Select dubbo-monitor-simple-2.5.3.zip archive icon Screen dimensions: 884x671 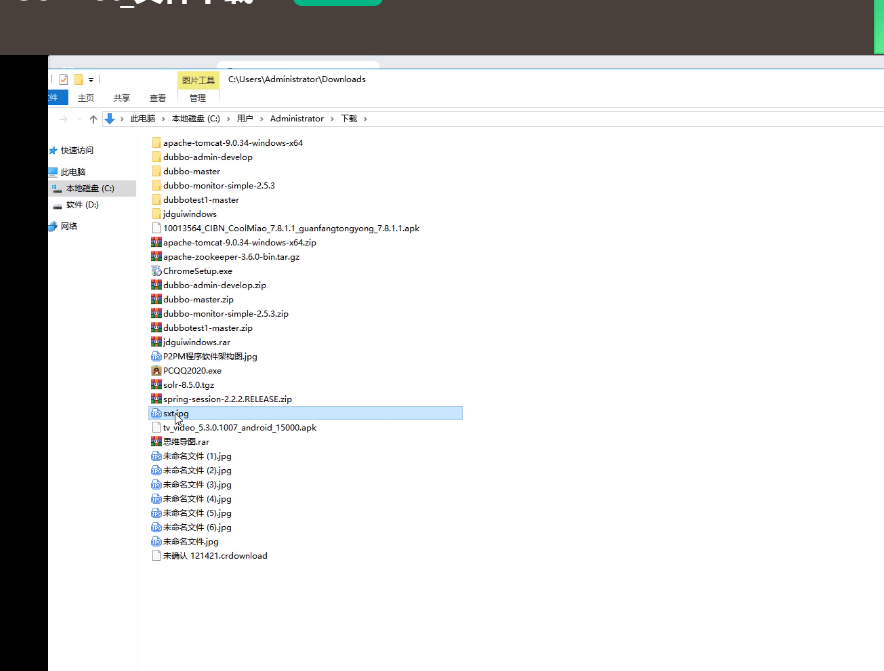tap(156, 314)
